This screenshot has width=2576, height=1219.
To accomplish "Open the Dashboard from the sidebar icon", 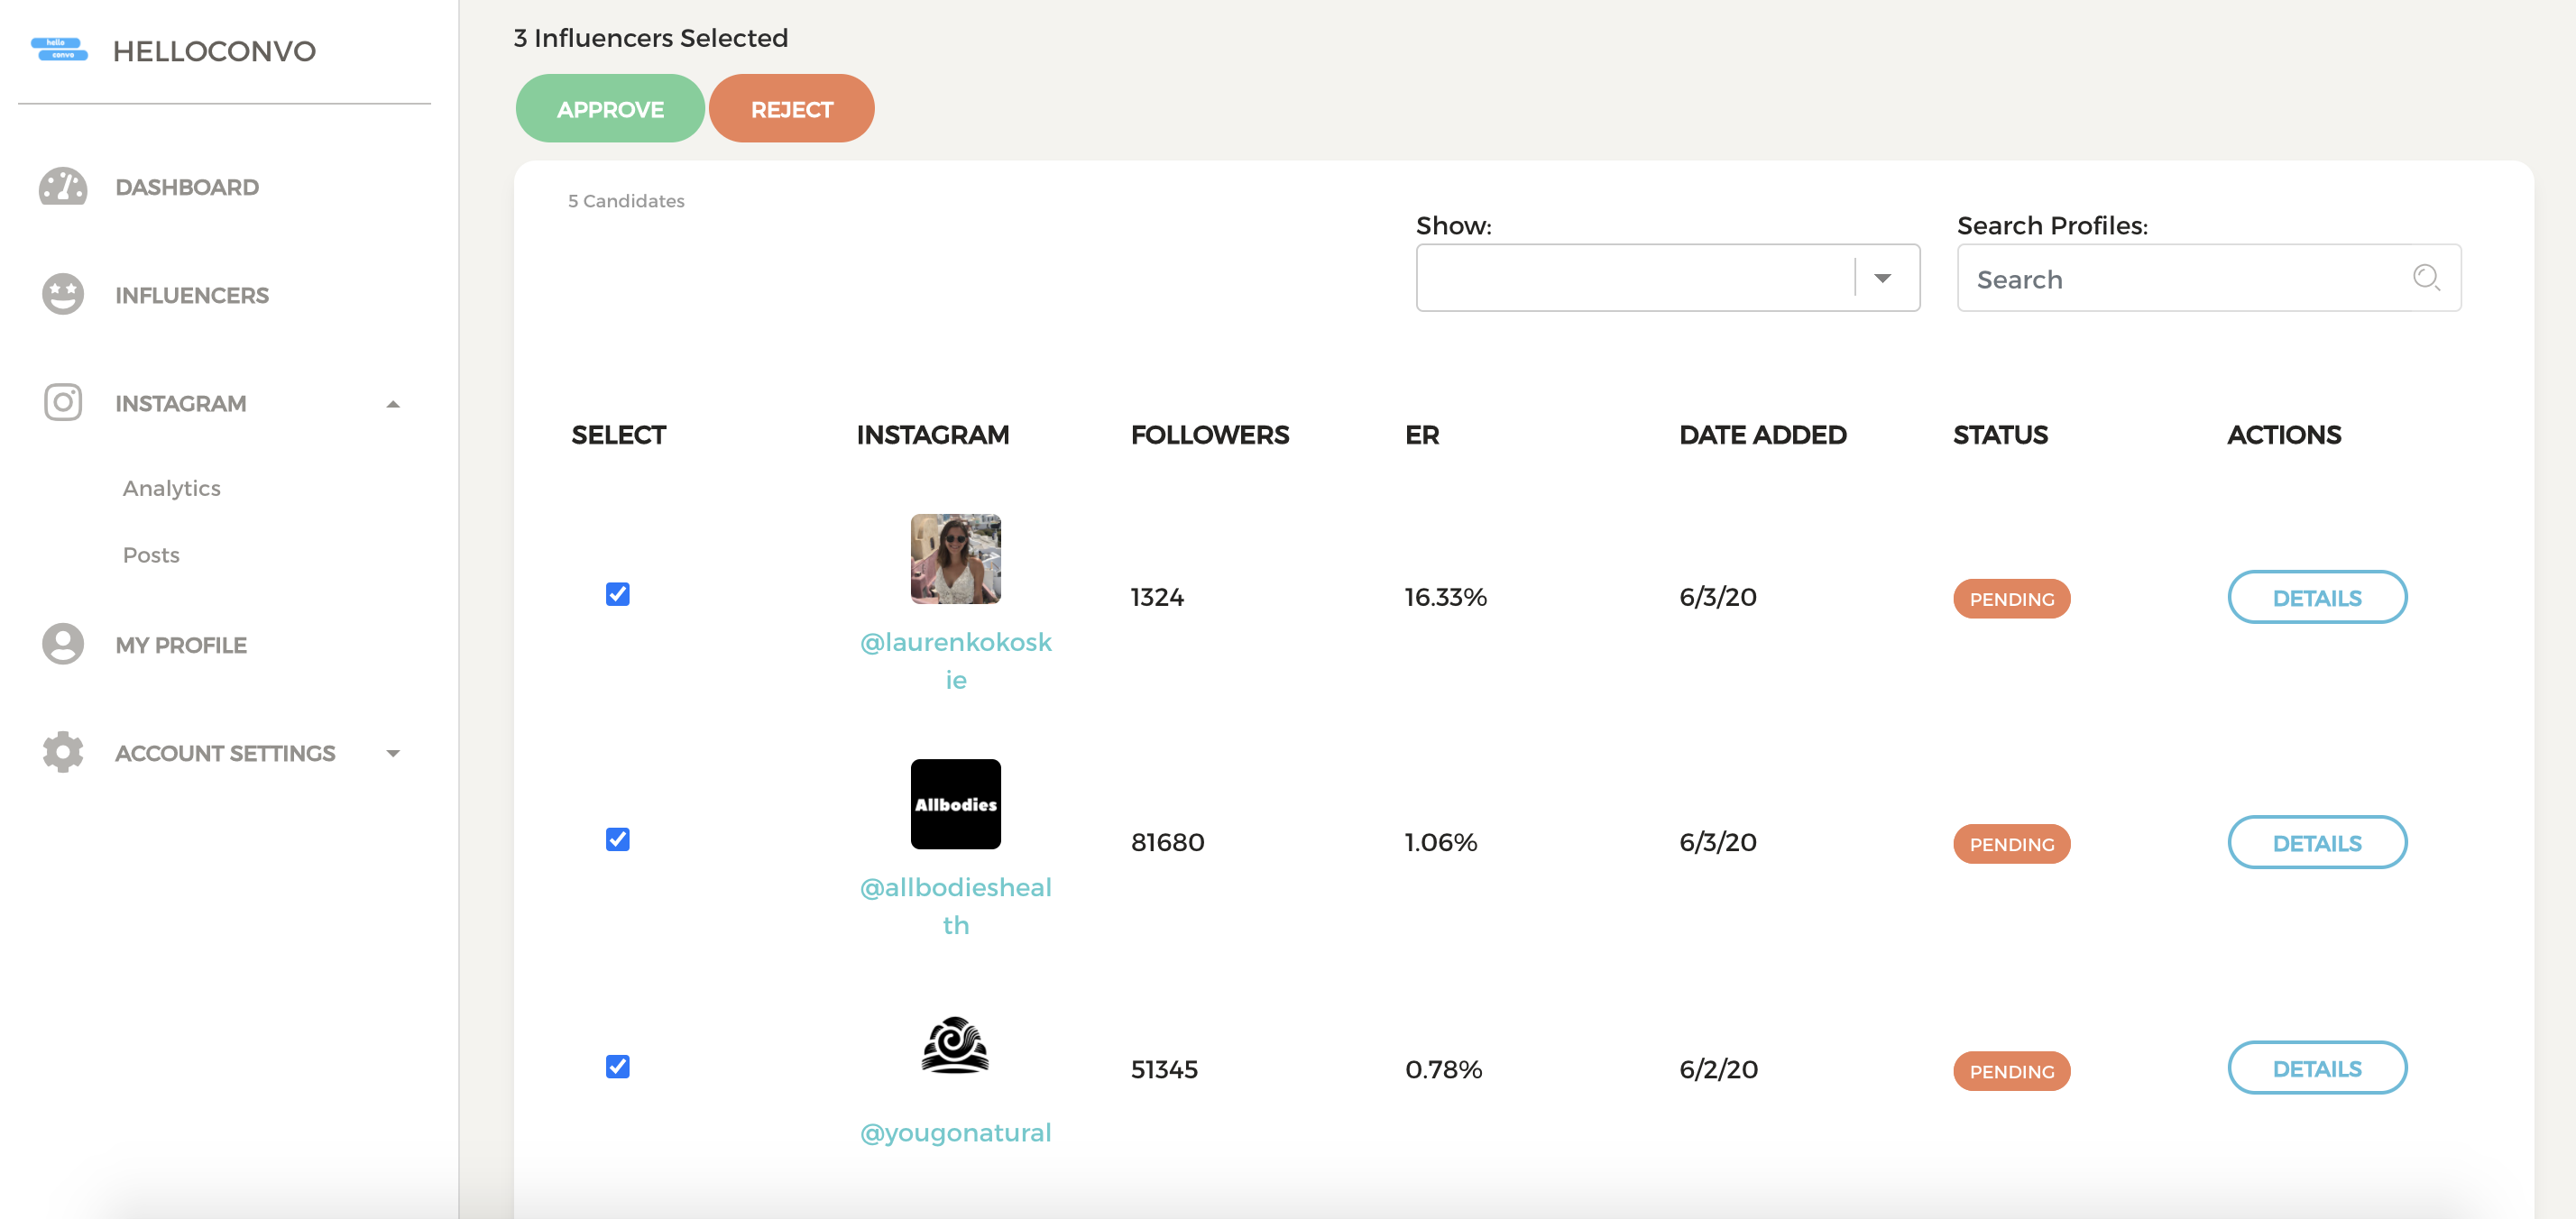I will click(62, 186).
